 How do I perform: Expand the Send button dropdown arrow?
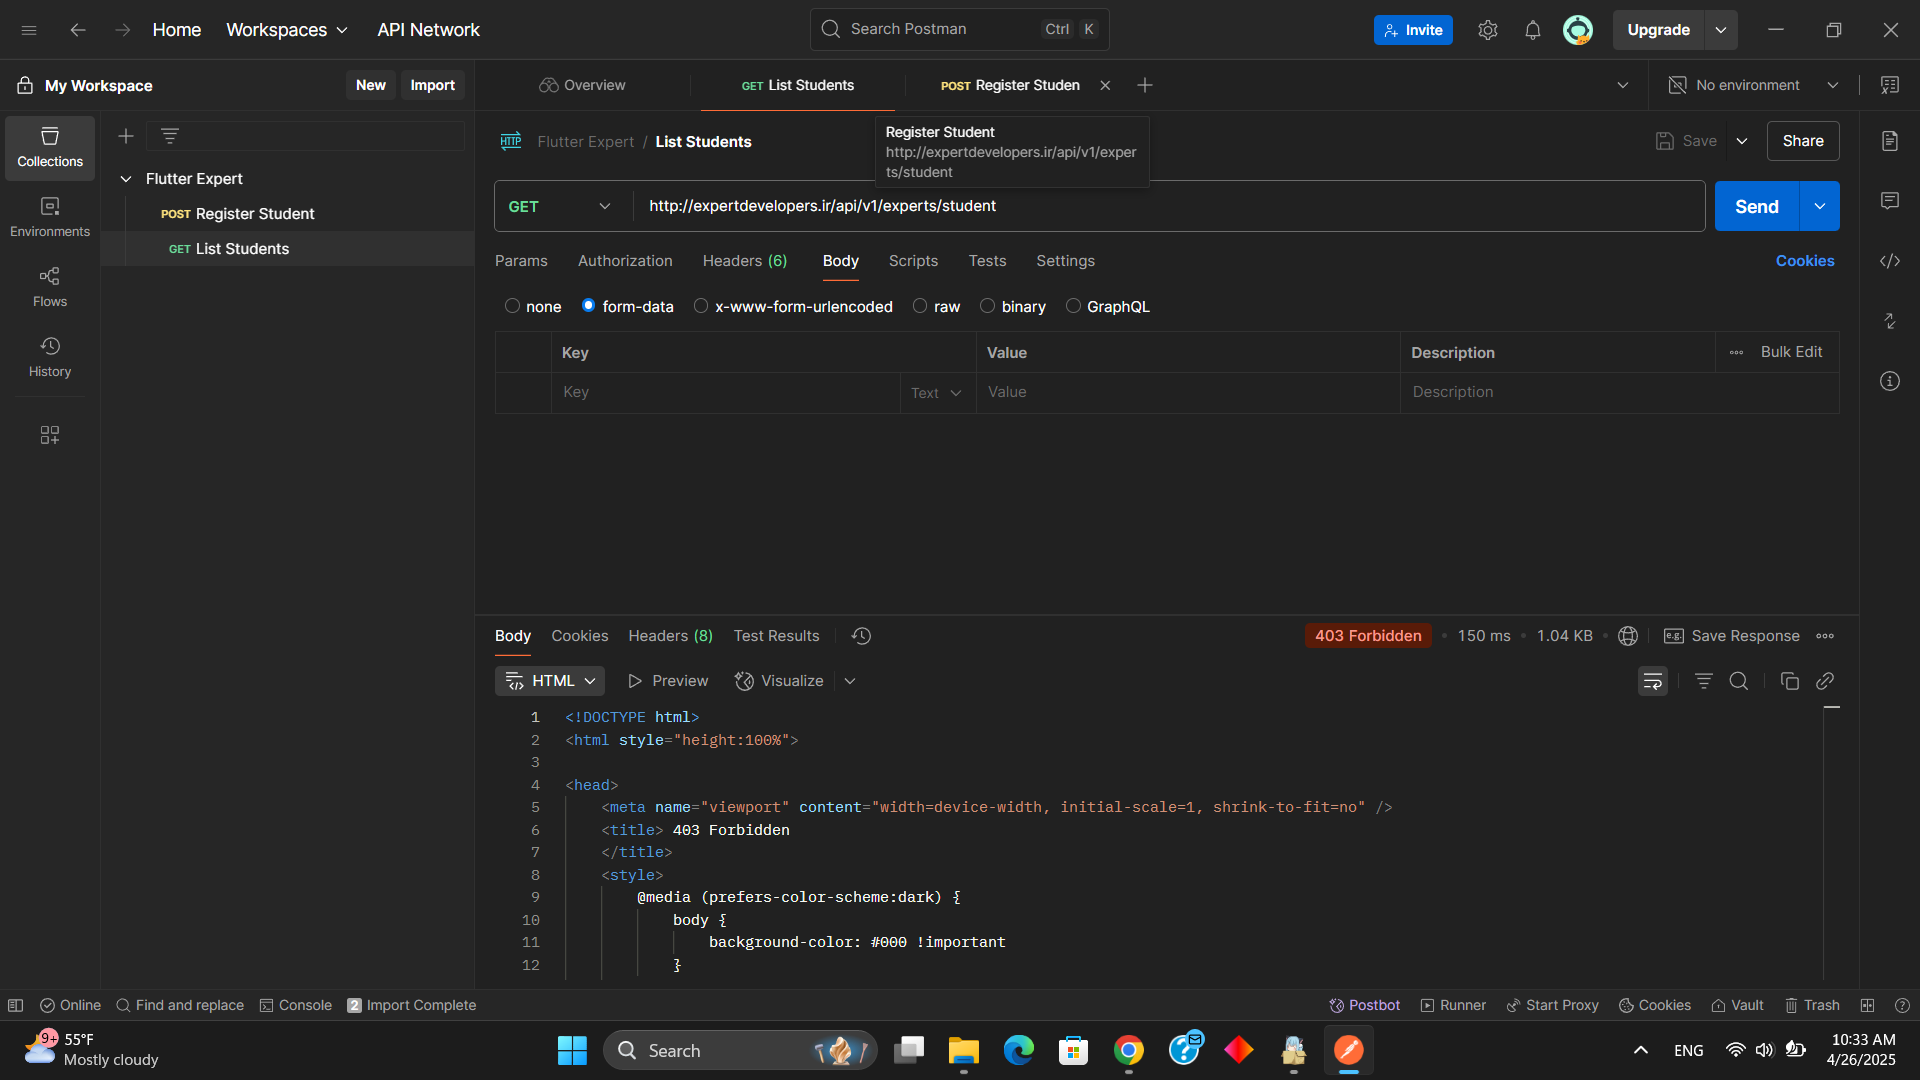coord(1820,206)
